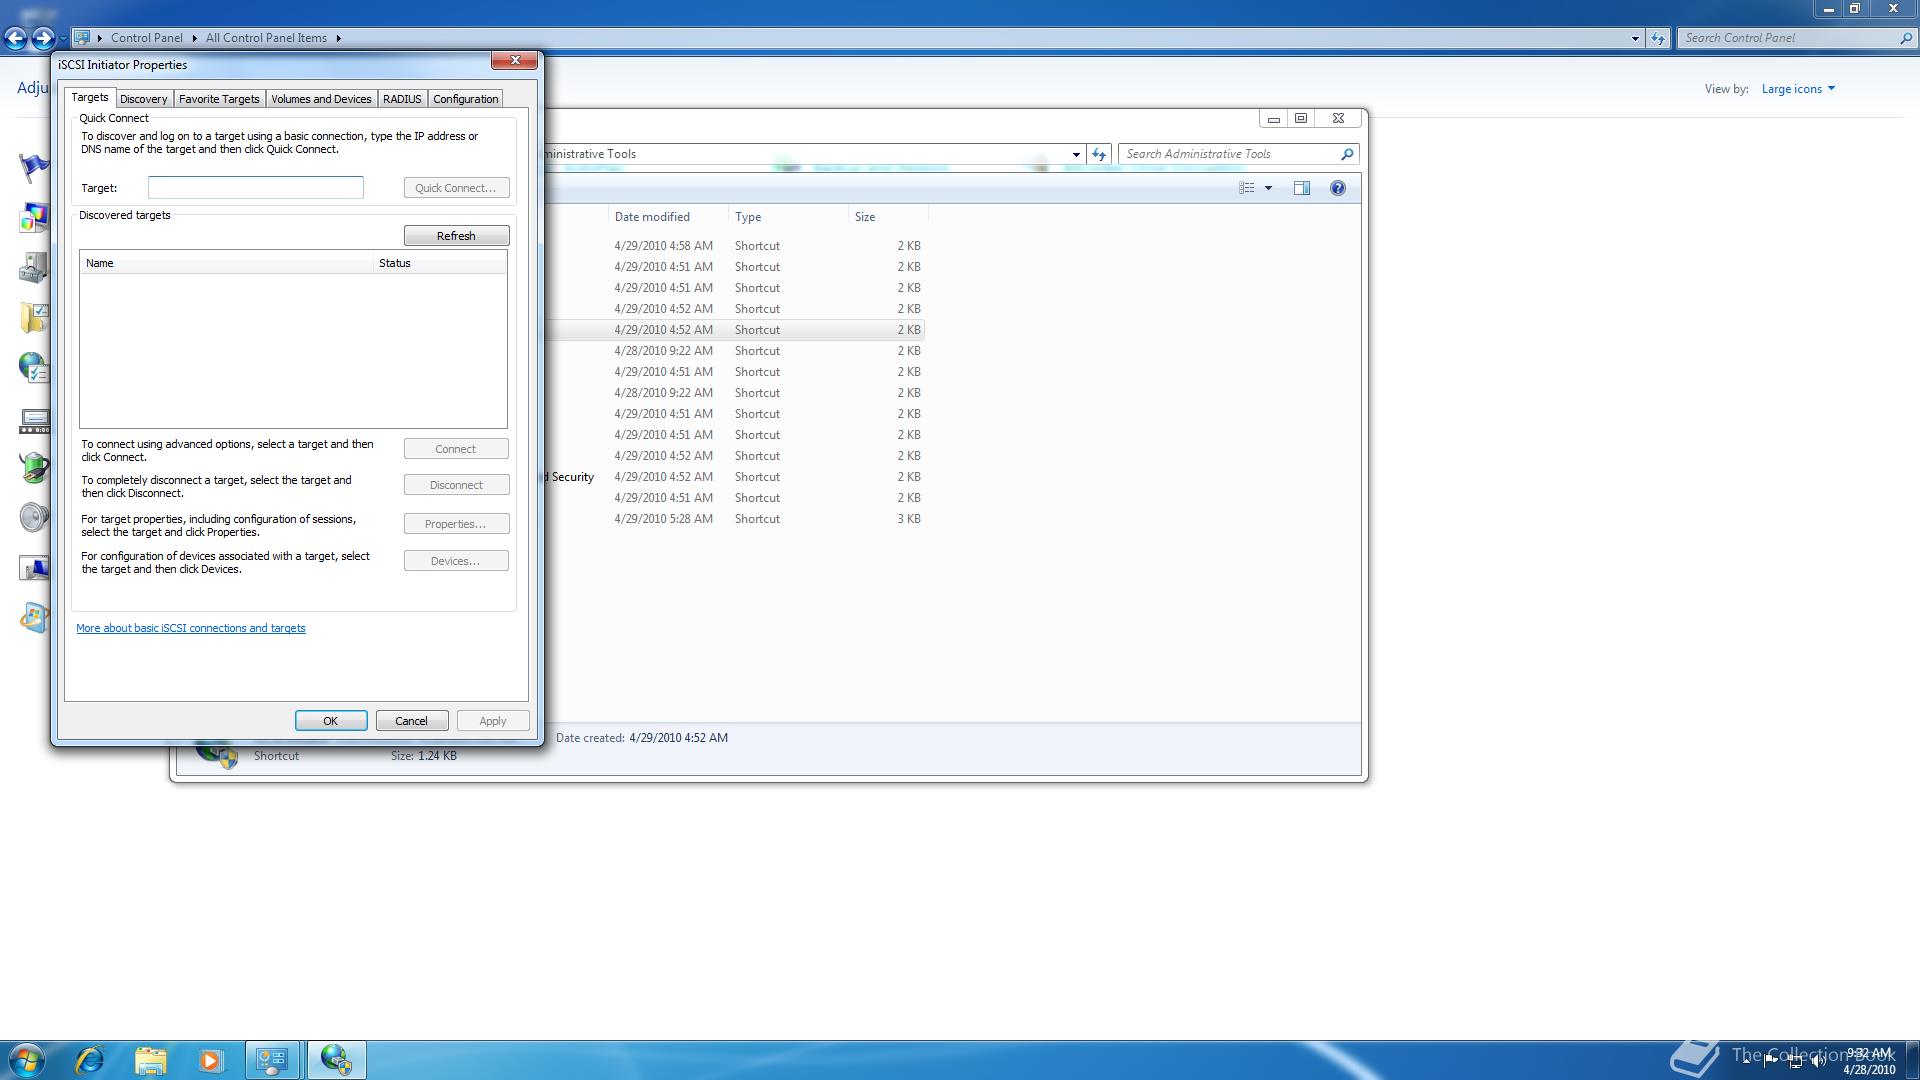Image resolution: width=1920 pixels, height=1080 pixels.
Task: Expand the Administrative Tools address bar history dropdown
Action: [1076, 154]
